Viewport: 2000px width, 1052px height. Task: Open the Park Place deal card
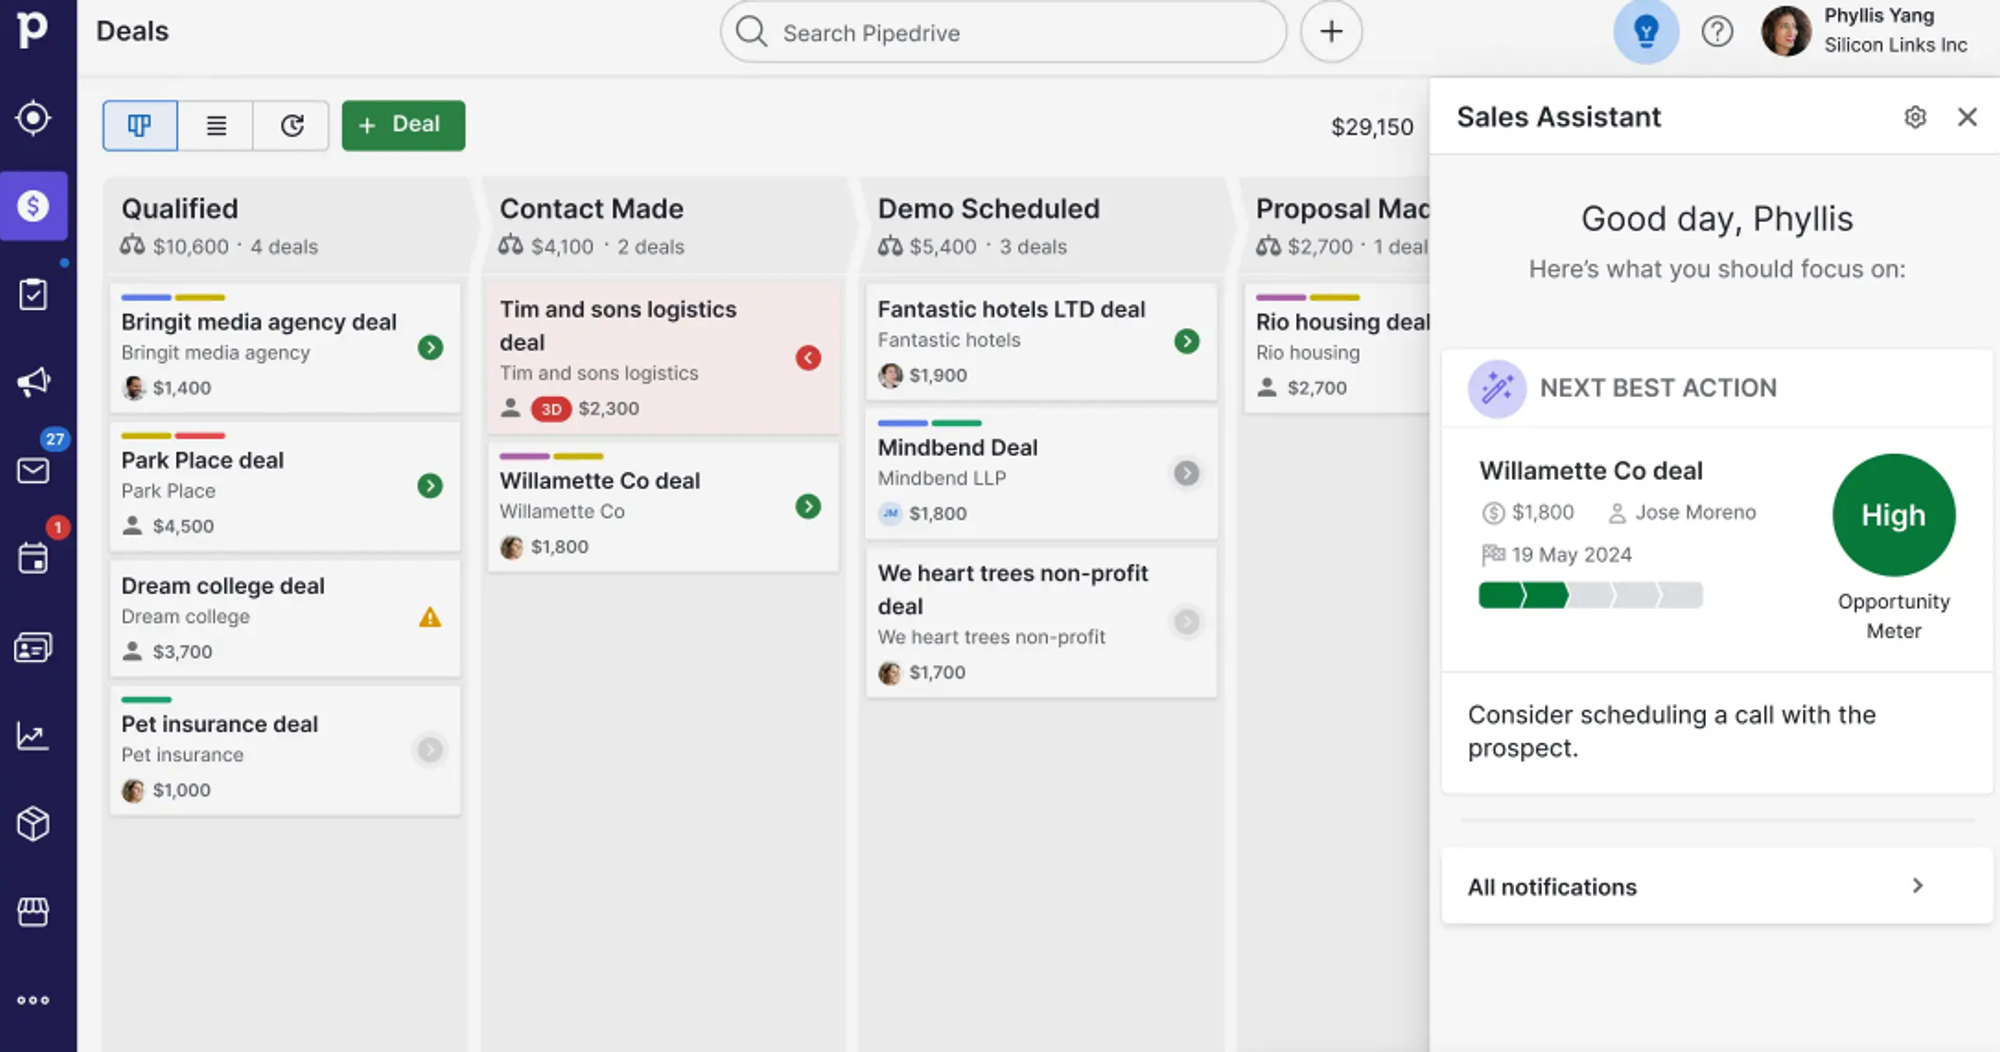click(285, 486)
